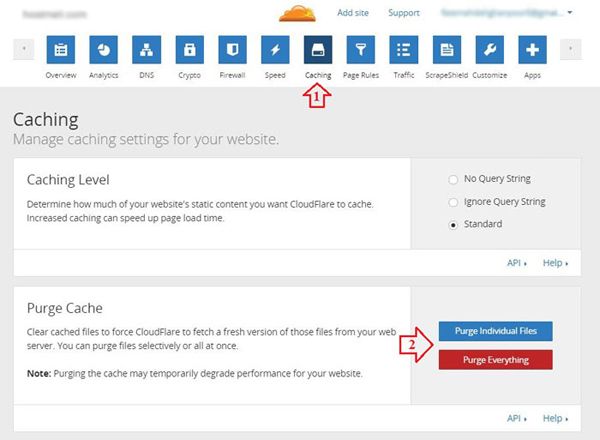Open the Firewall shield icon
This screenshot has width=600, height=440.
click(x=232, y=50)
